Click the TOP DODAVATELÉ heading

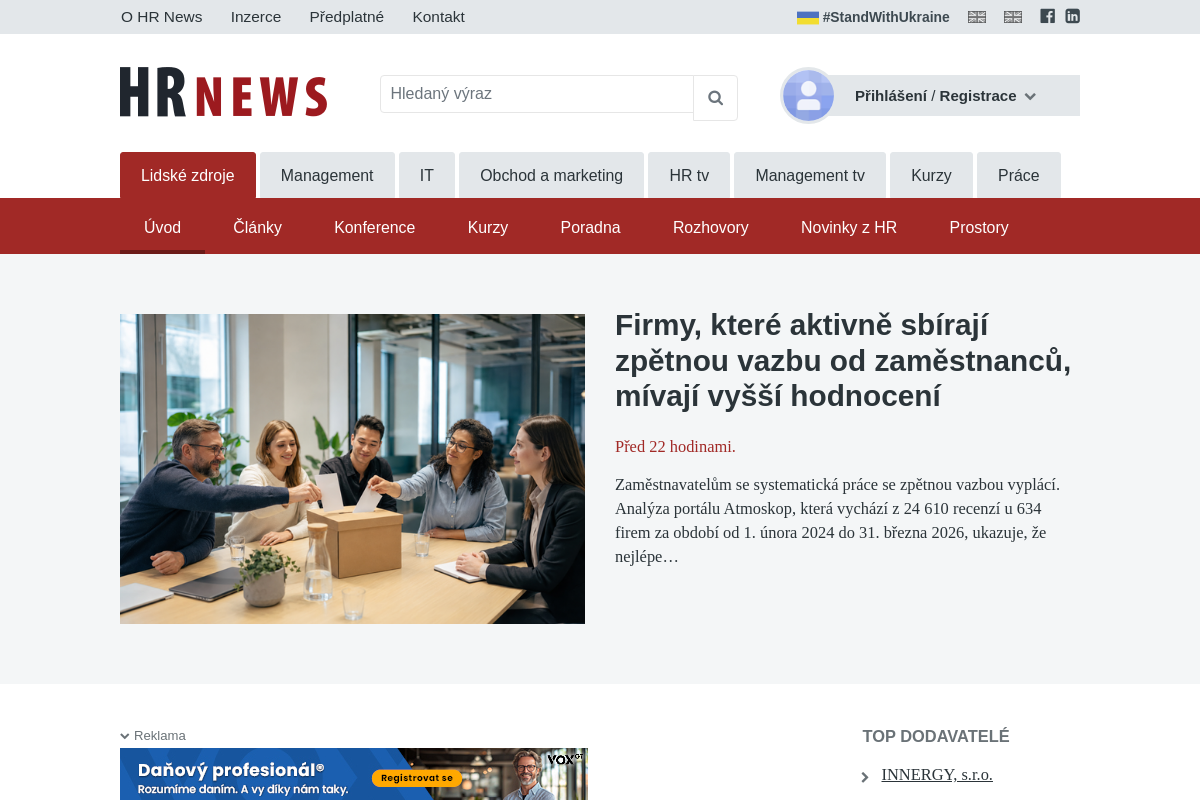coord(936,736)
